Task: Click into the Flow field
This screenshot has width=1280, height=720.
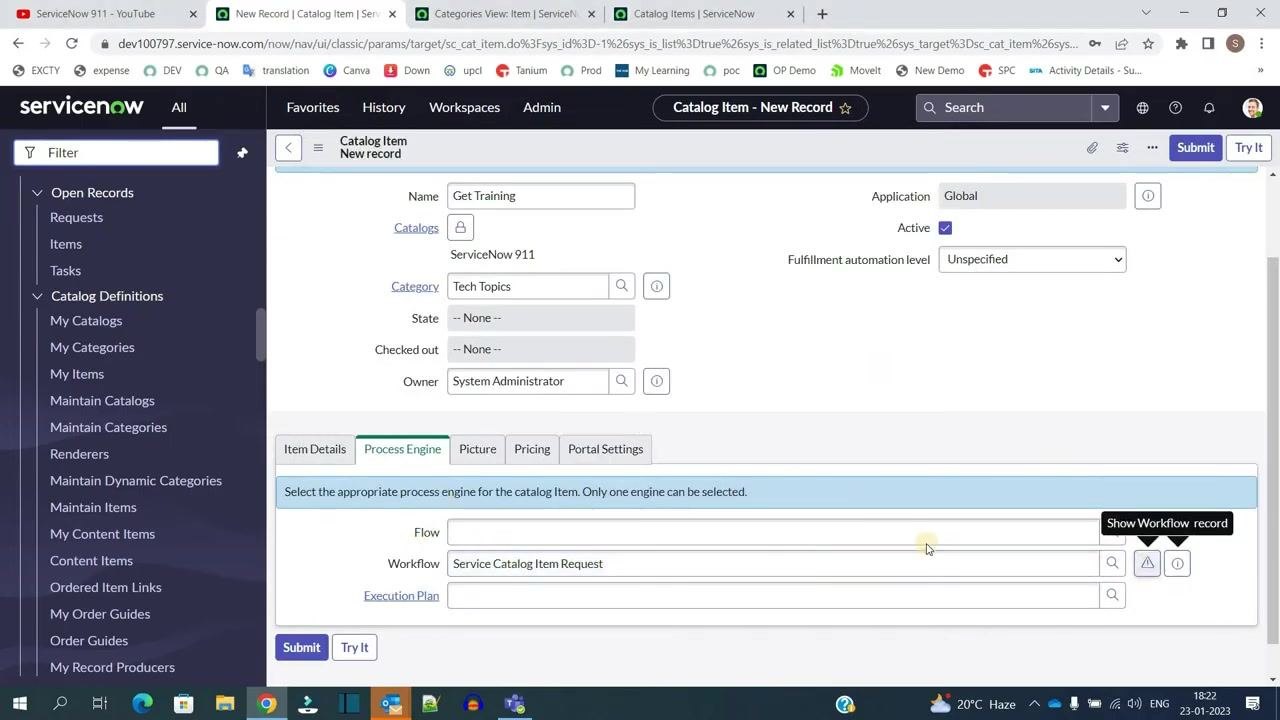Action: tap(773, 533)
